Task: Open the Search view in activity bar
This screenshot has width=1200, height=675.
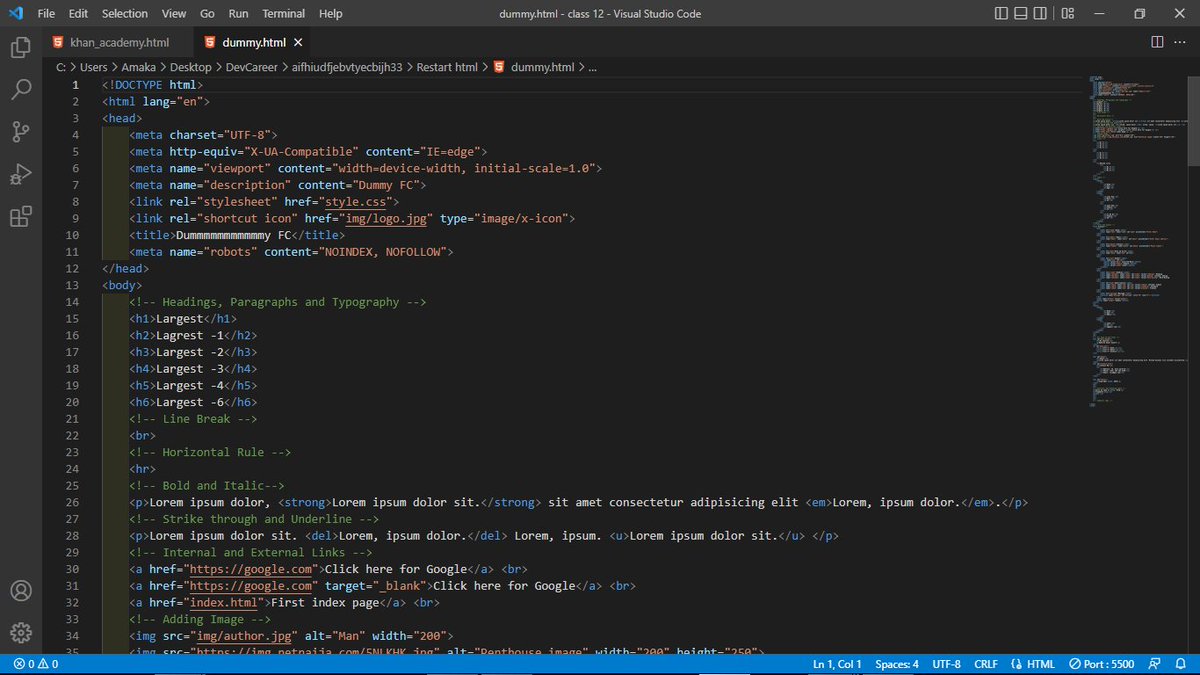Action: pos(21,90)
